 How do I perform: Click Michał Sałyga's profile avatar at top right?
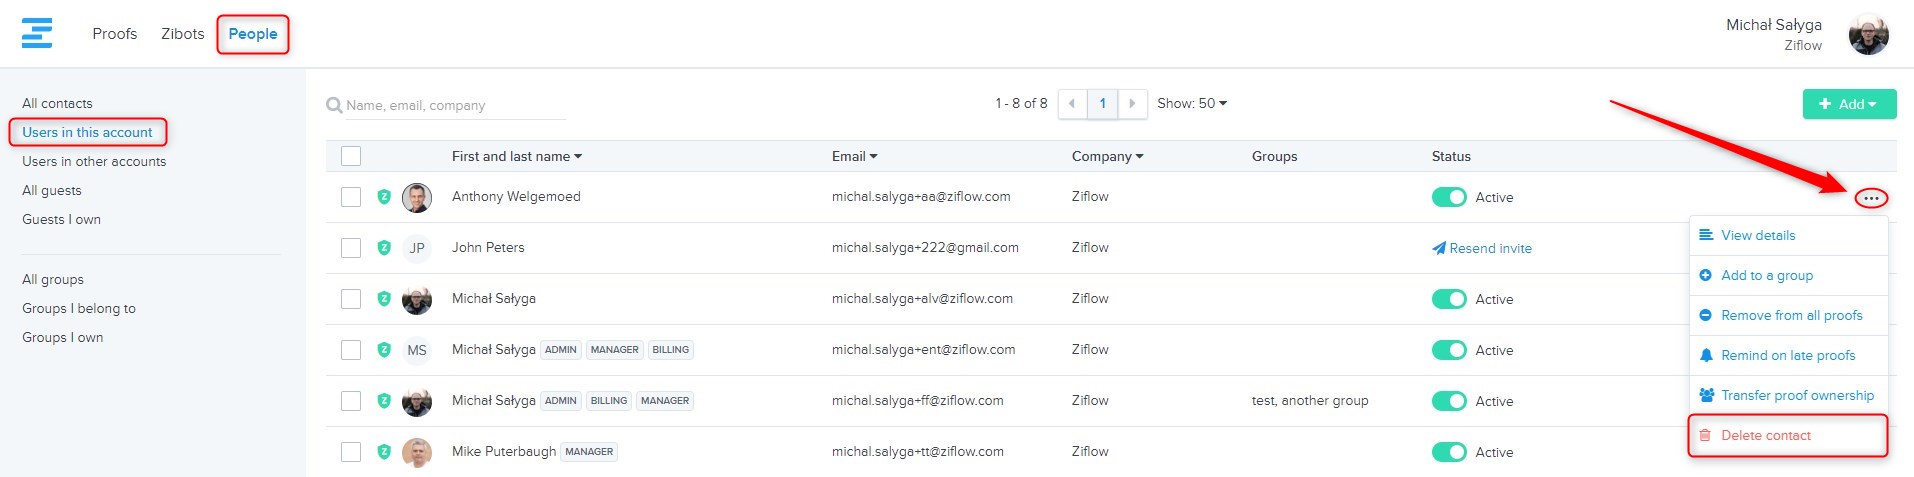point(1868,35)
